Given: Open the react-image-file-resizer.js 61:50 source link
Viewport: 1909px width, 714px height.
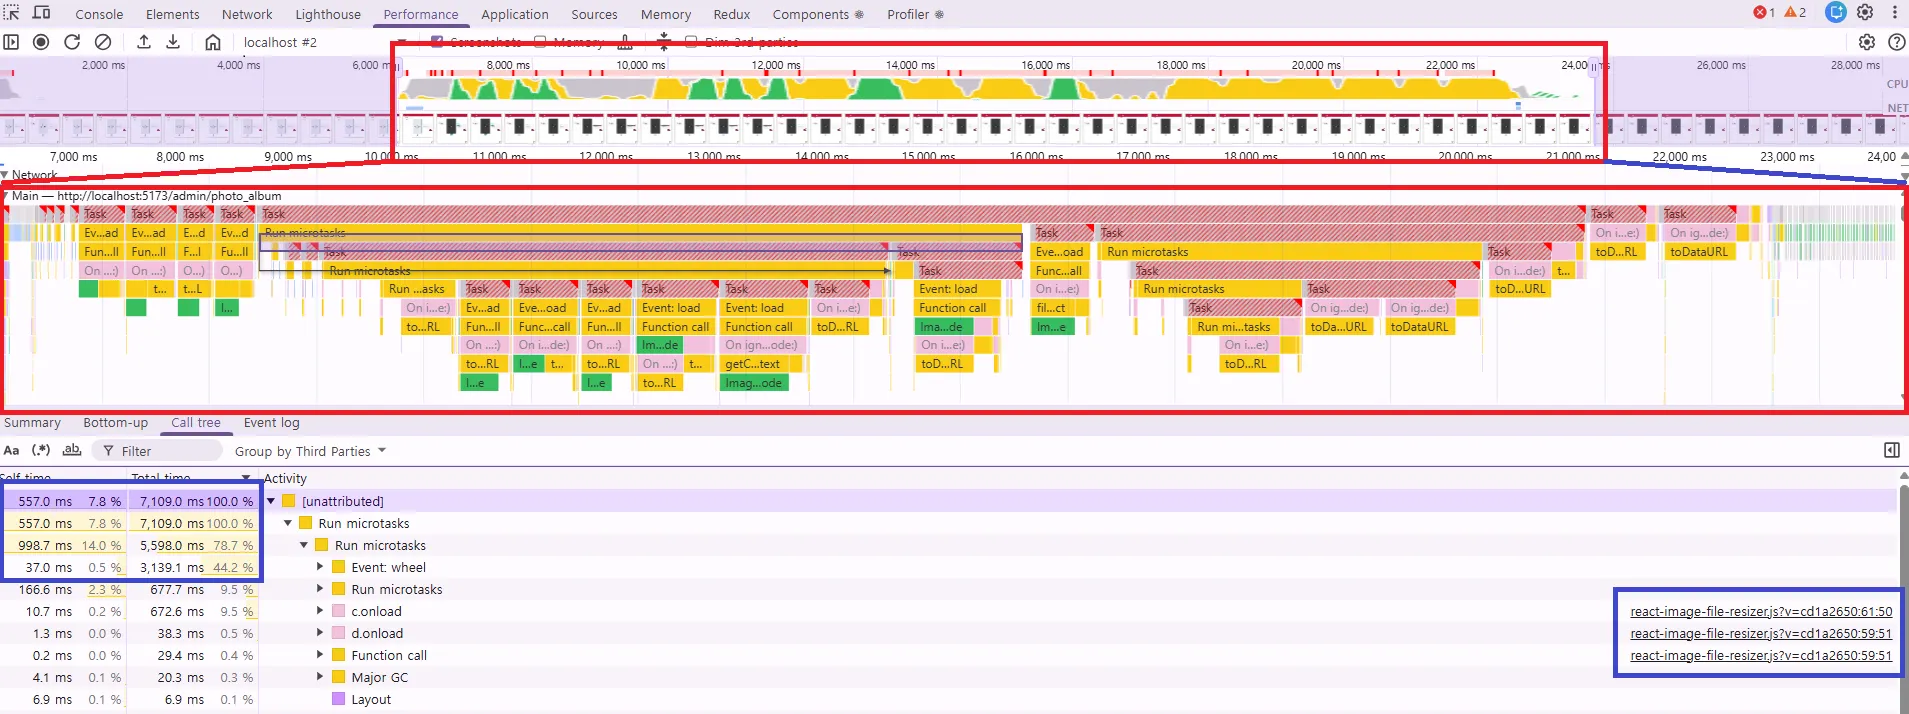Looking at the screenshot, I should 1761,611.
